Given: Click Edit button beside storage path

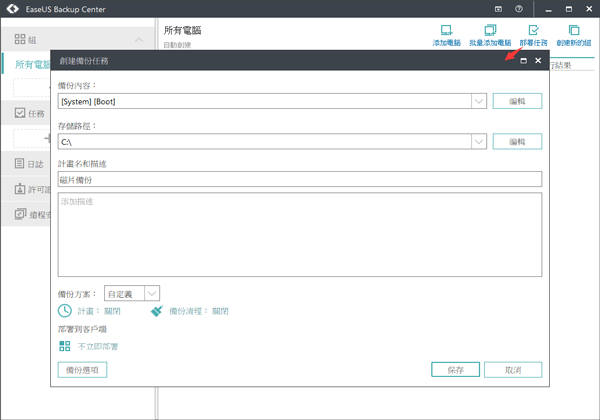Looking at the screenshot, I should 517,142.
